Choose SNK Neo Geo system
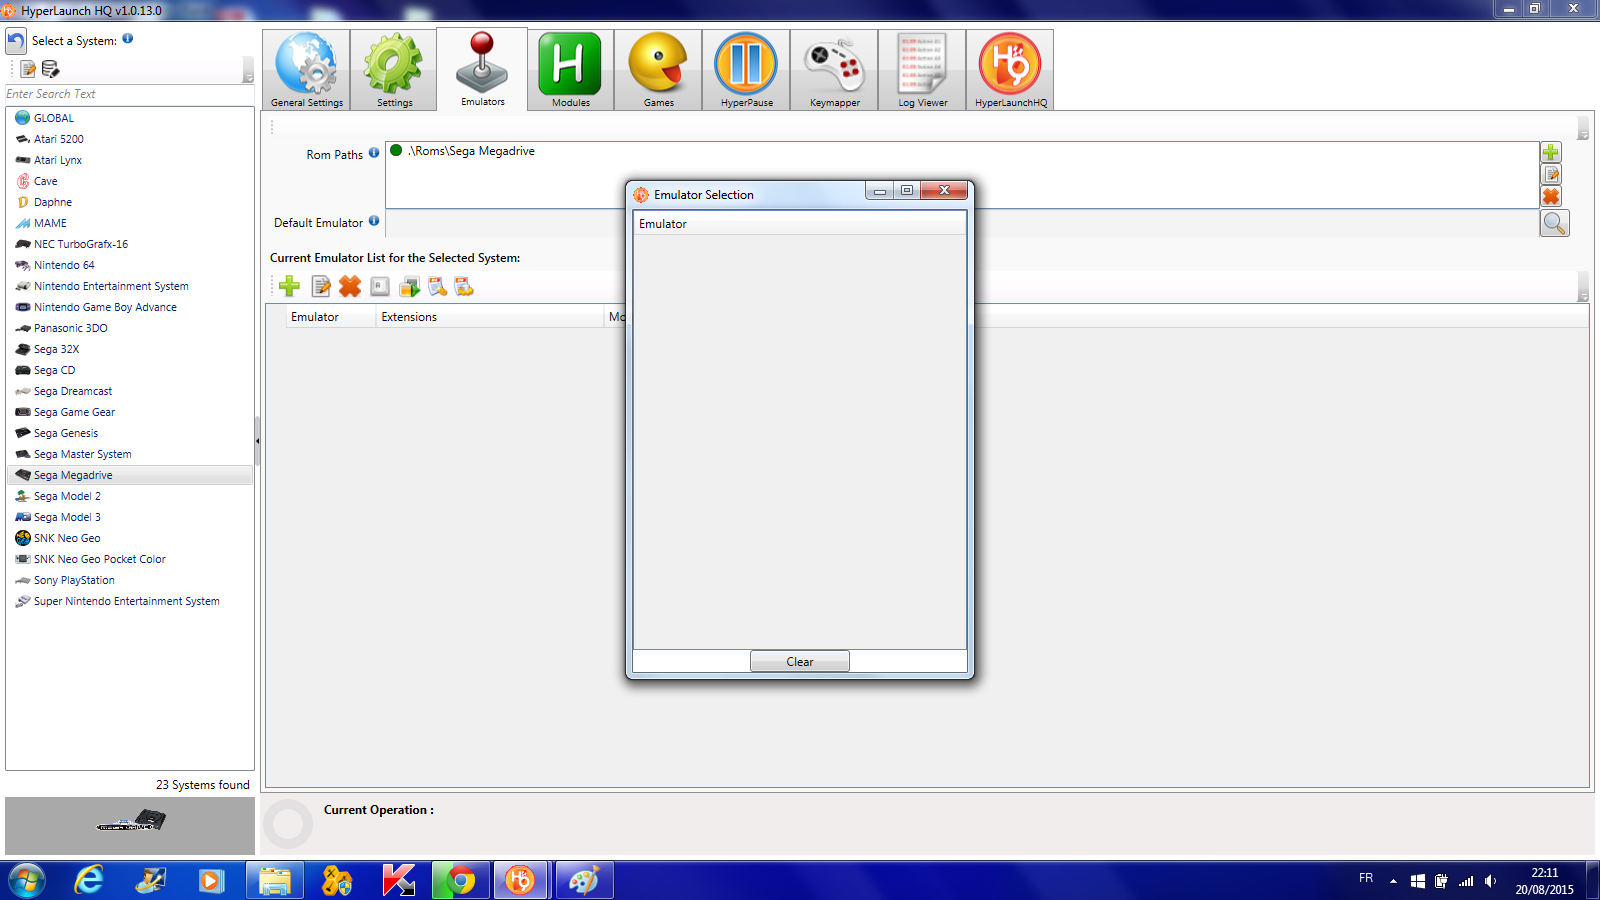This screenshot has height=900, width=1600. pos(67,538)
